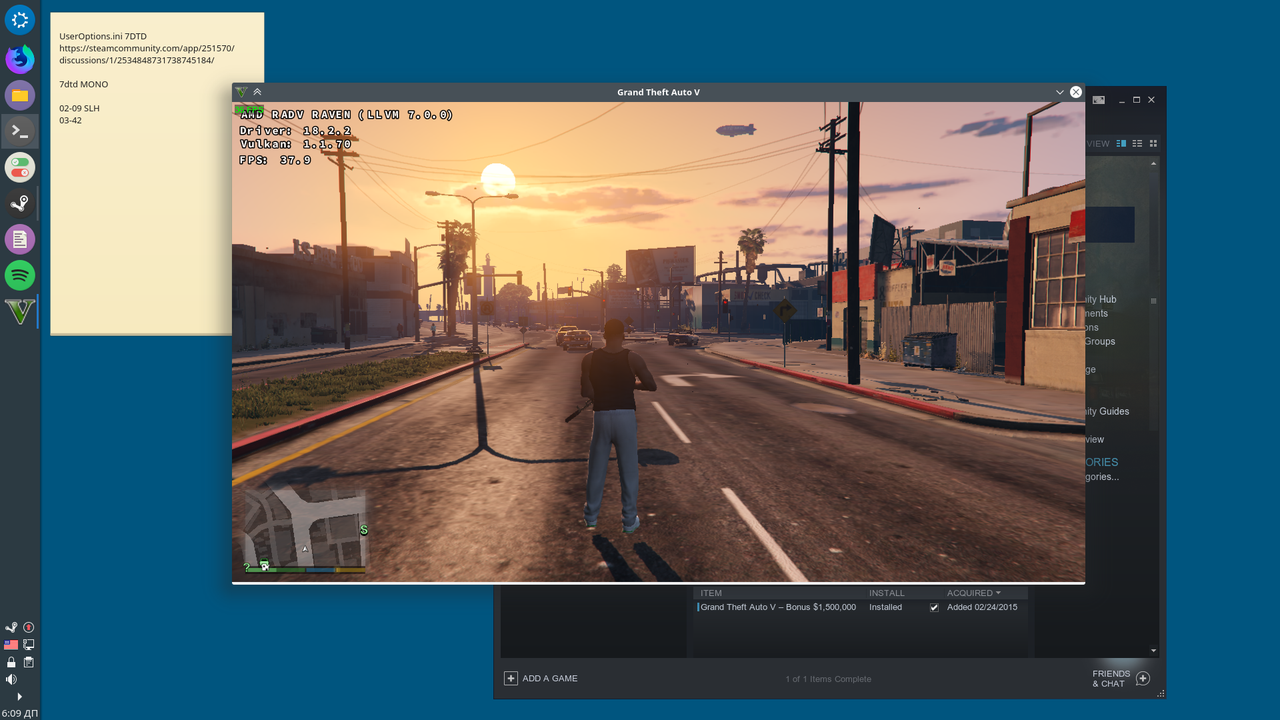Switch Steam library to grid view
Screen dimensions: 1280x720
tap(1153, 144)
